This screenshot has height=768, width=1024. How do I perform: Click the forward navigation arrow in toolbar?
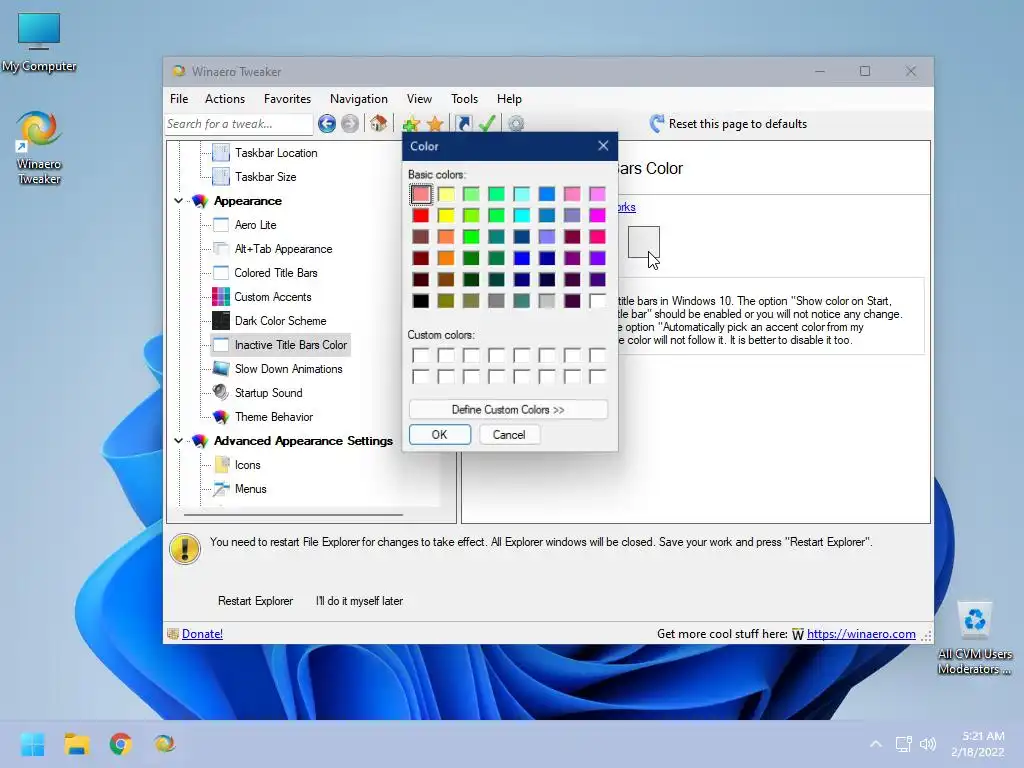tap(350, 123)
